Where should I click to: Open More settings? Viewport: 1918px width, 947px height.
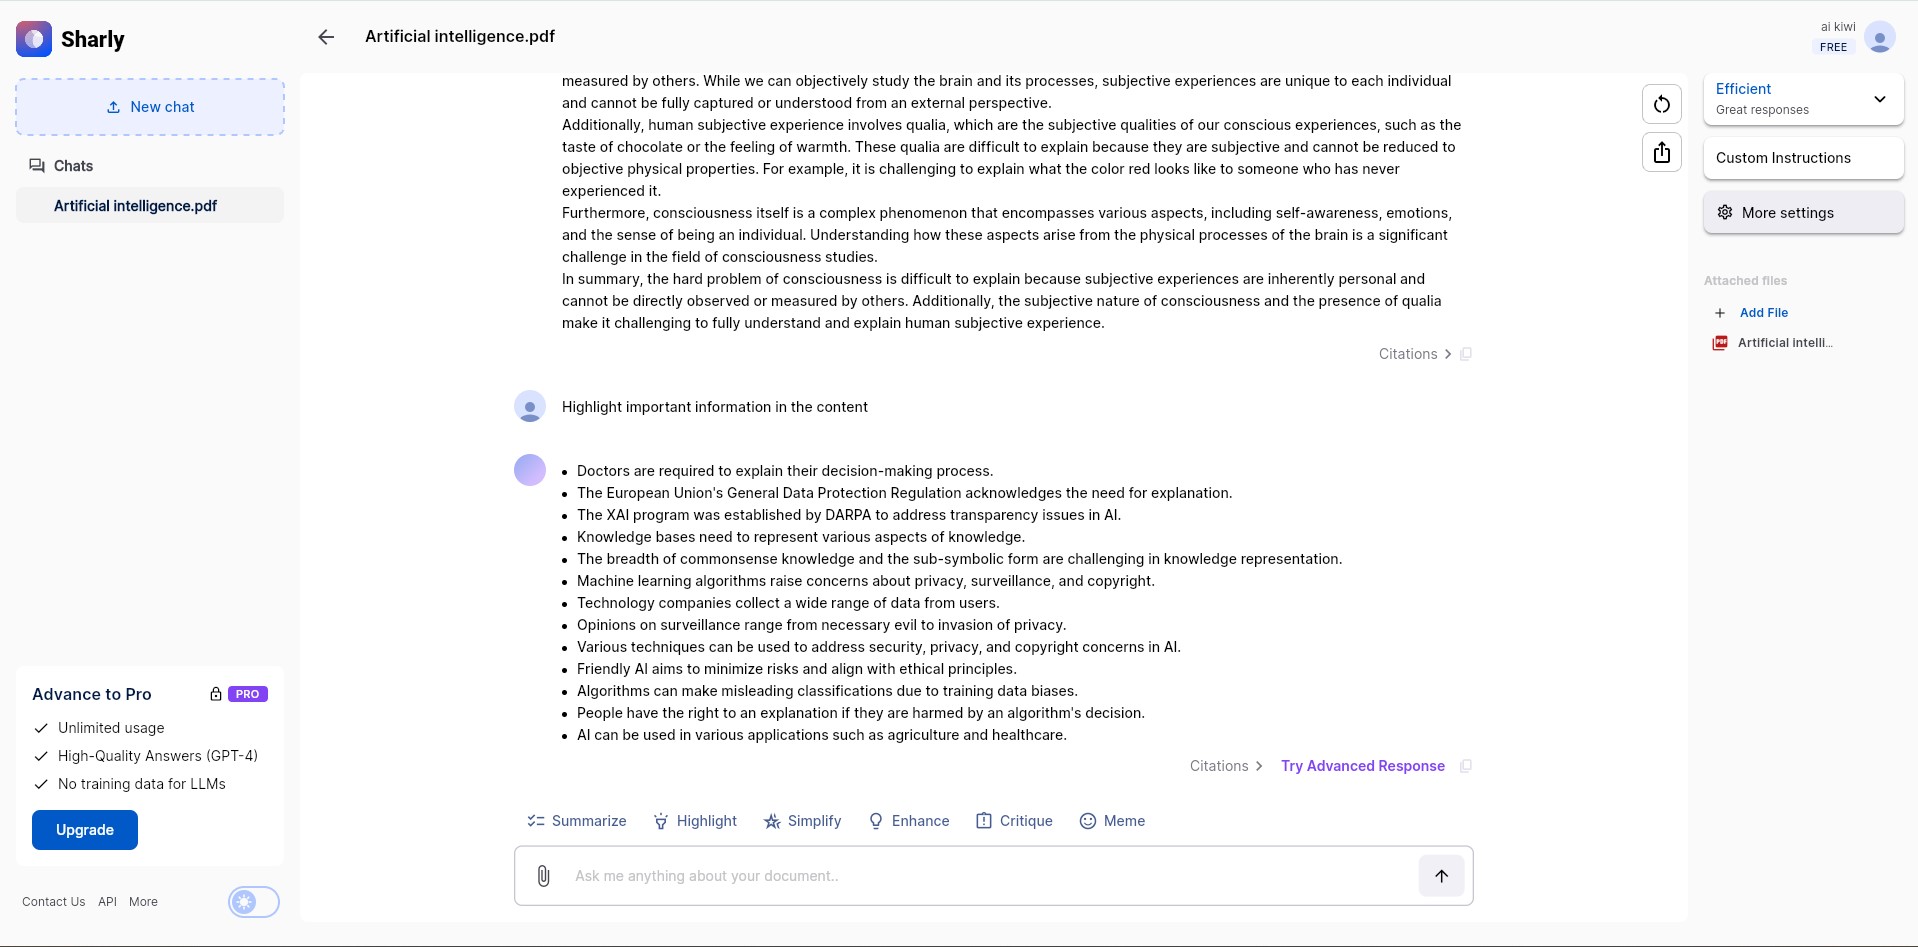[x=1803, y=213]
